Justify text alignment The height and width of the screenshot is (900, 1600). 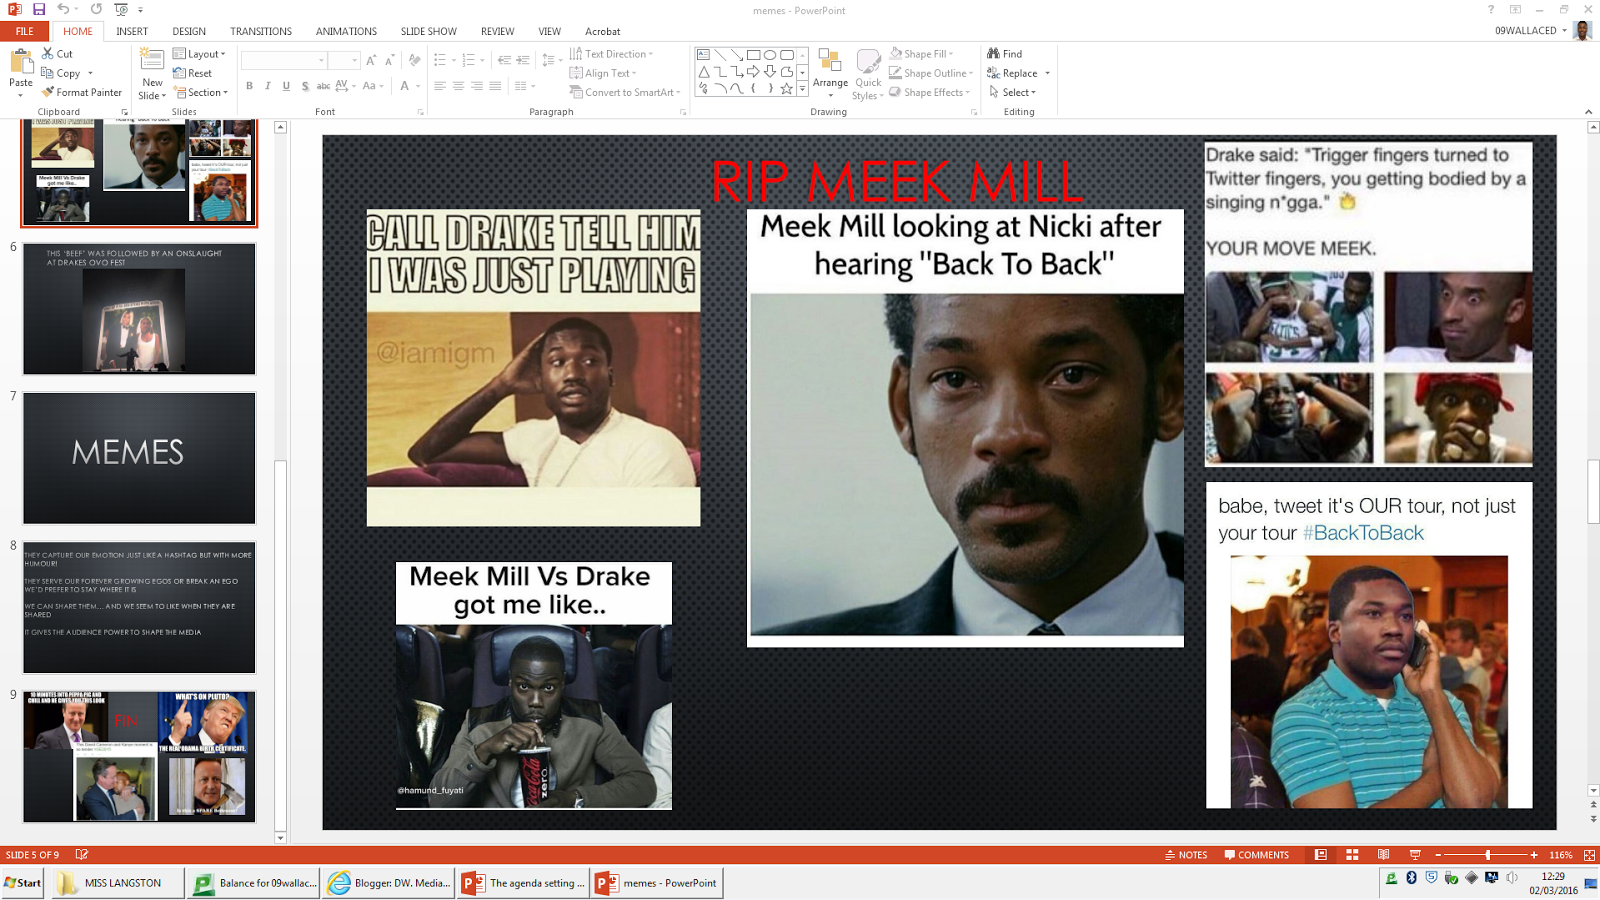(x=495, y=86)
